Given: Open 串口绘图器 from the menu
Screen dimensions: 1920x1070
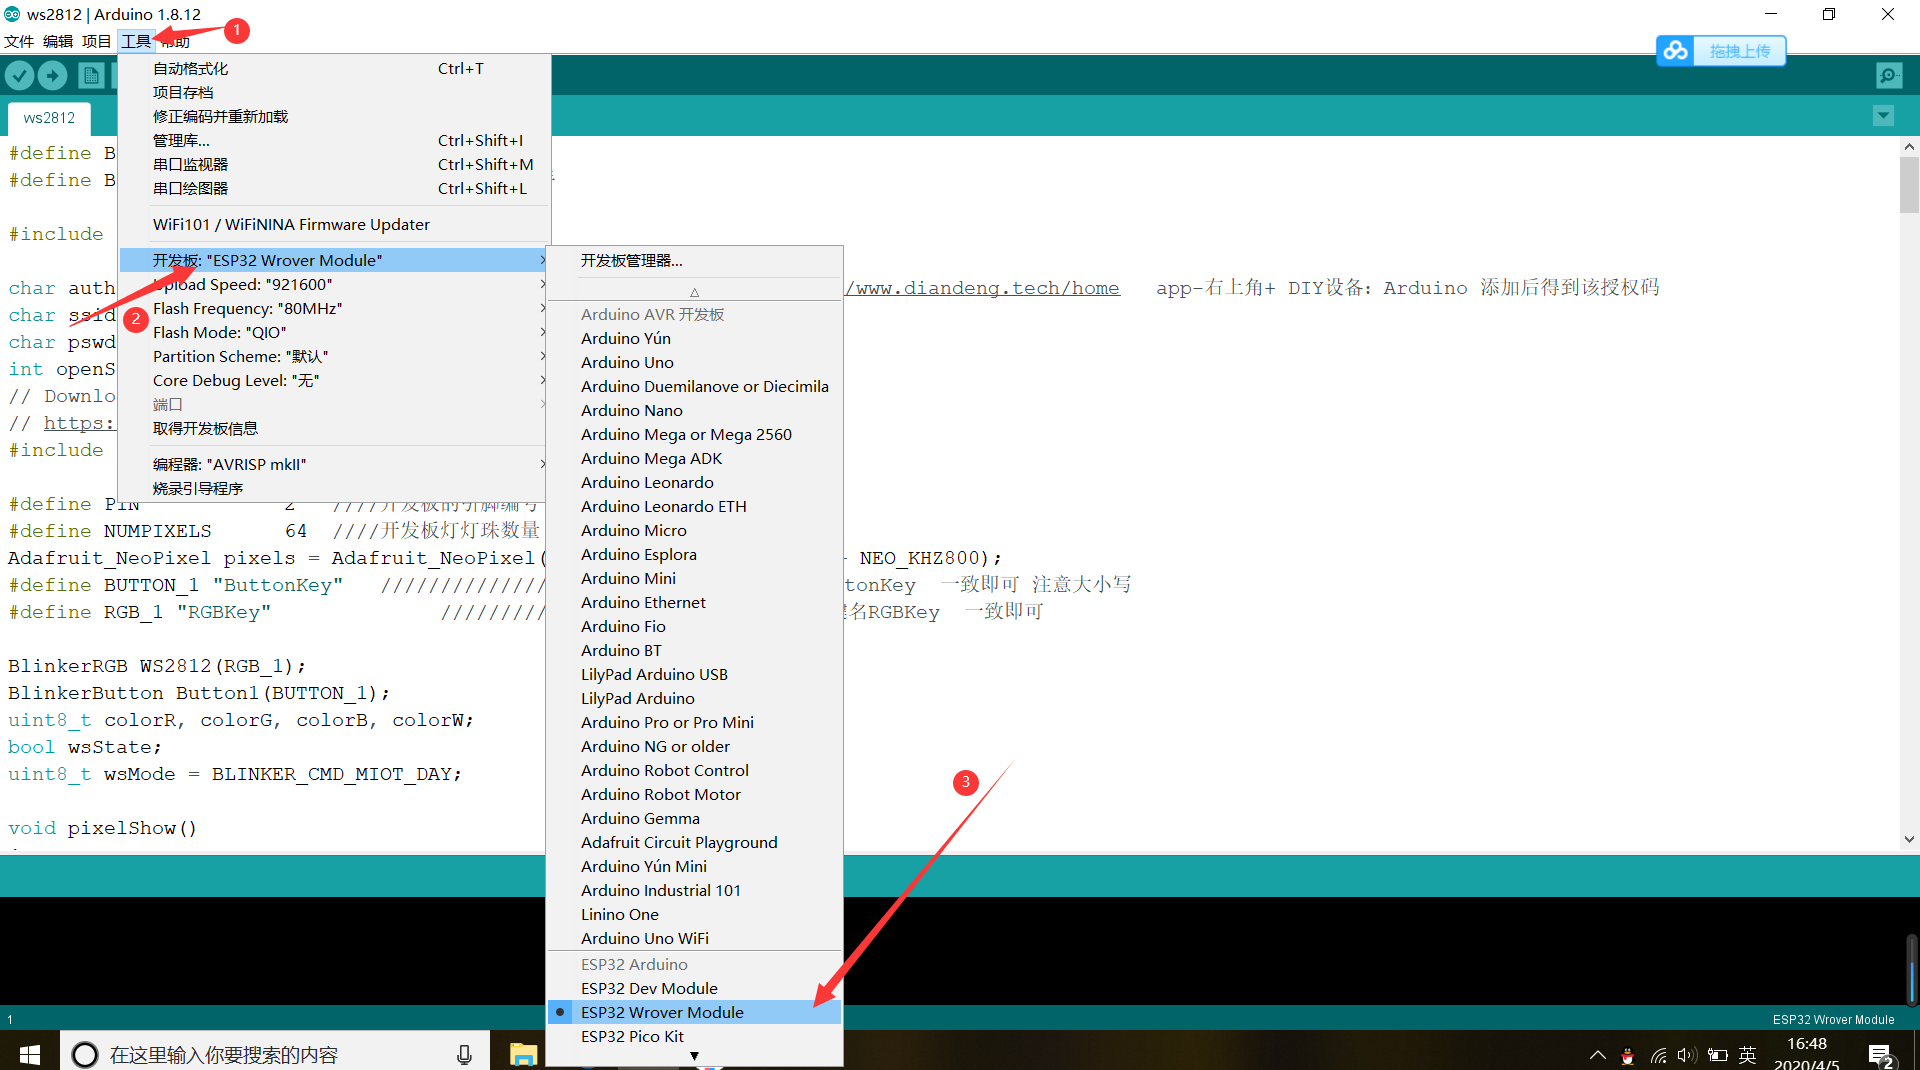Looking at the screenshot, I should pos(335,188).
